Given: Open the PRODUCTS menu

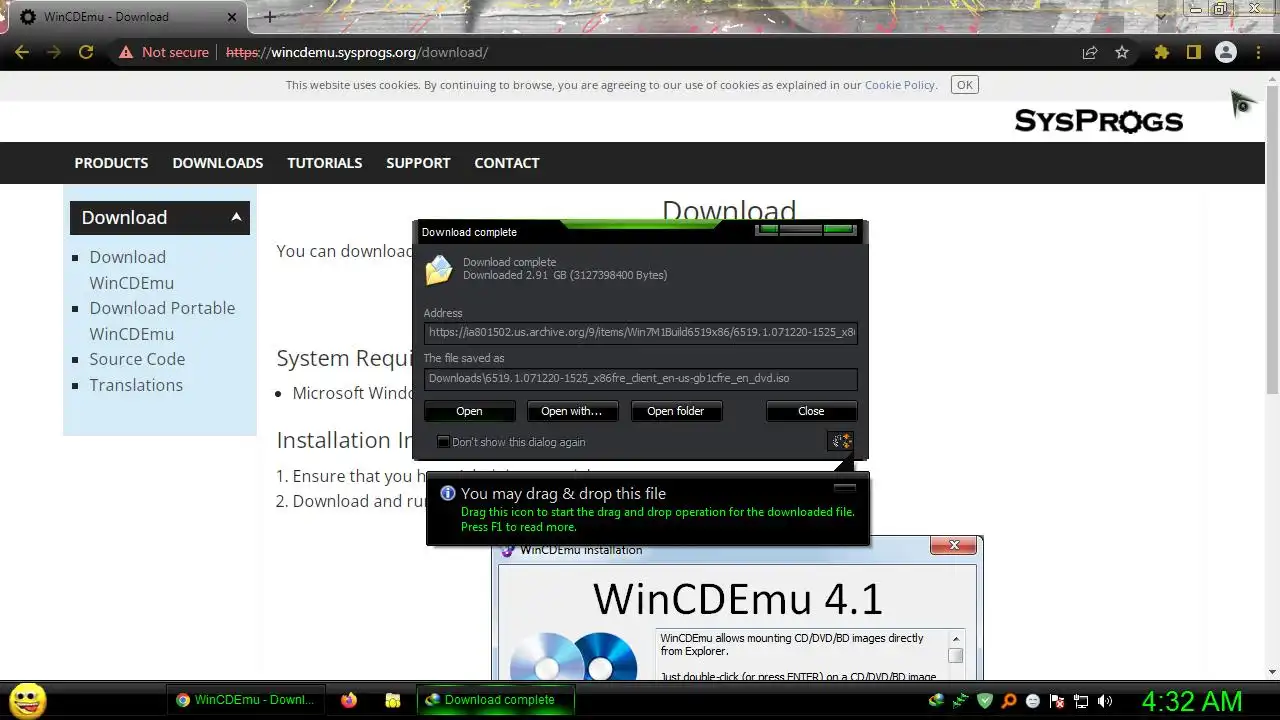Looking at the screenshot, I should coord(111,163).
